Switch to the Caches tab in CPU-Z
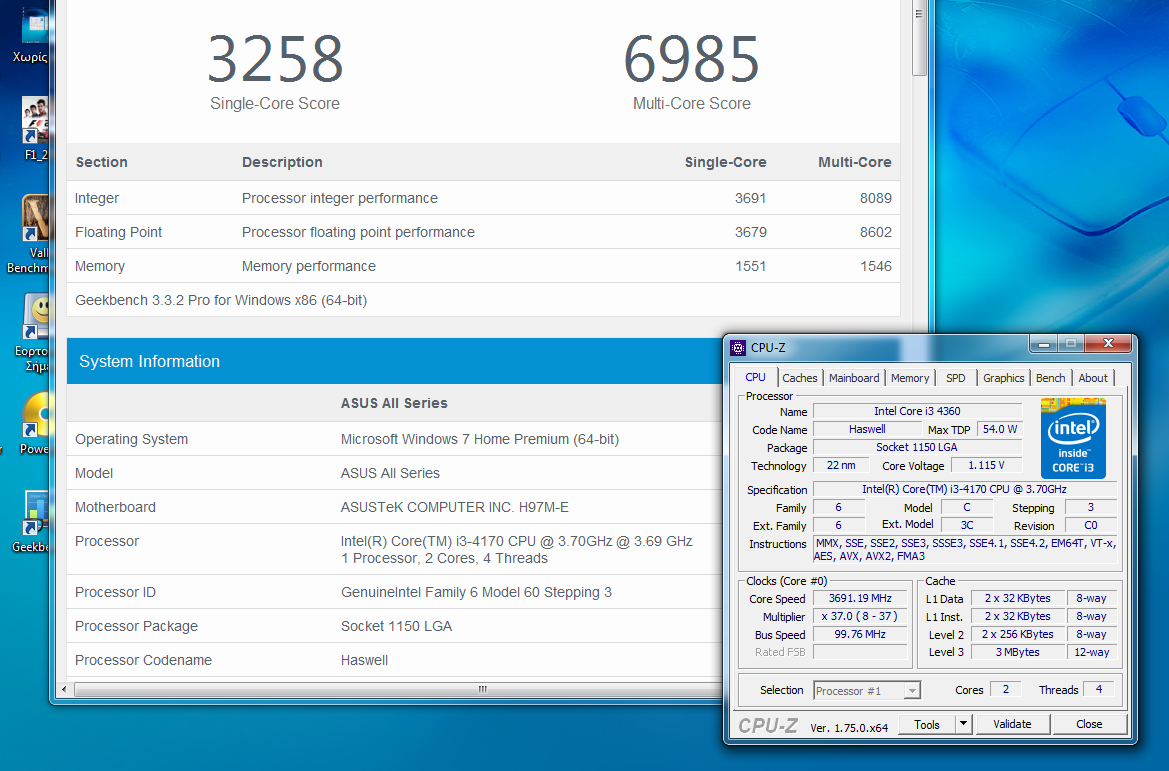 pyautogui.click(x=799, y=378)
